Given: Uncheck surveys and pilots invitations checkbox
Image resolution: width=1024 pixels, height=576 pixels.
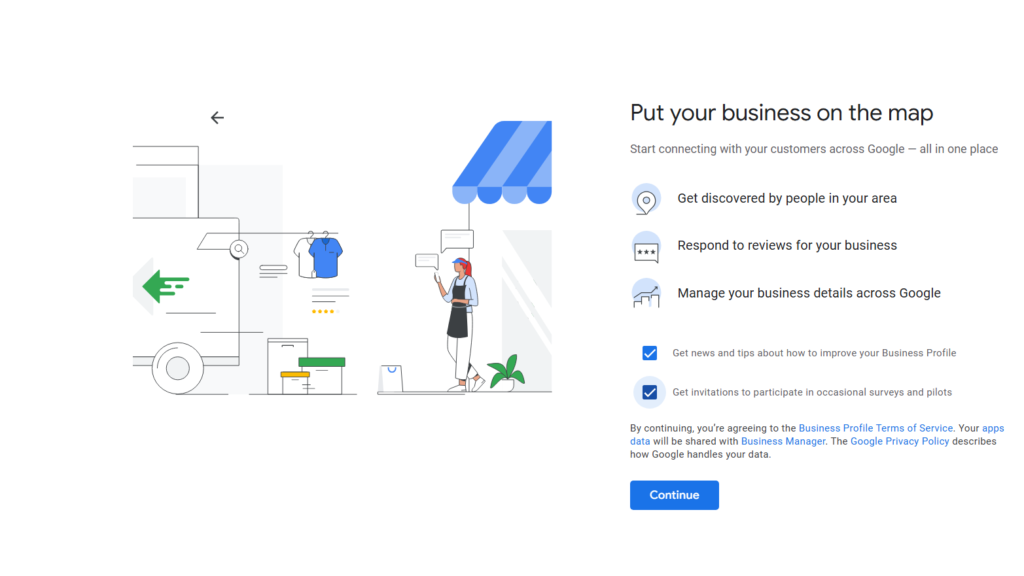Looking at the screenshot, I should (649, 392).
